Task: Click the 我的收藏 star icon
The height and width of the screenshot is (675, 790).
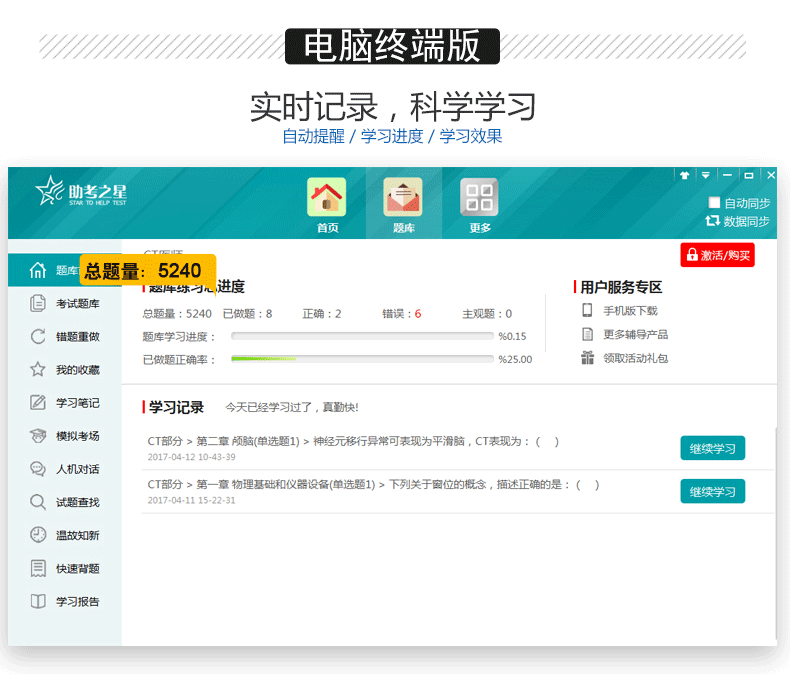Action: pos(38,369)
